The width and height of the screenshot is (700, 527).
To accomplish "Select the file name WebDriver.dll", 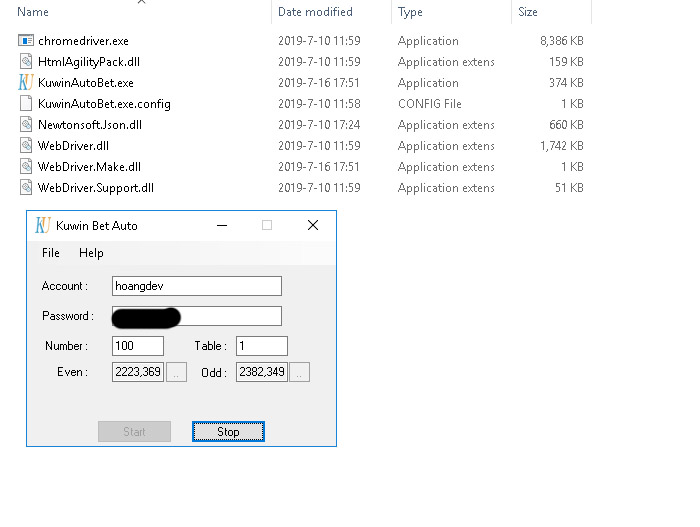I will coord(73,146).
